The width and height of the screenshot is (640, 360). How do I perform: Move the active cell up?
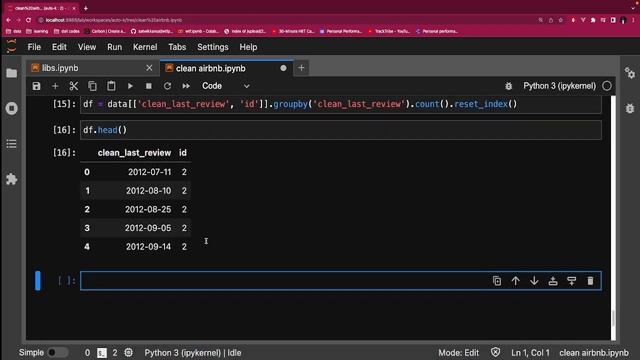click(x=516, y=281)
